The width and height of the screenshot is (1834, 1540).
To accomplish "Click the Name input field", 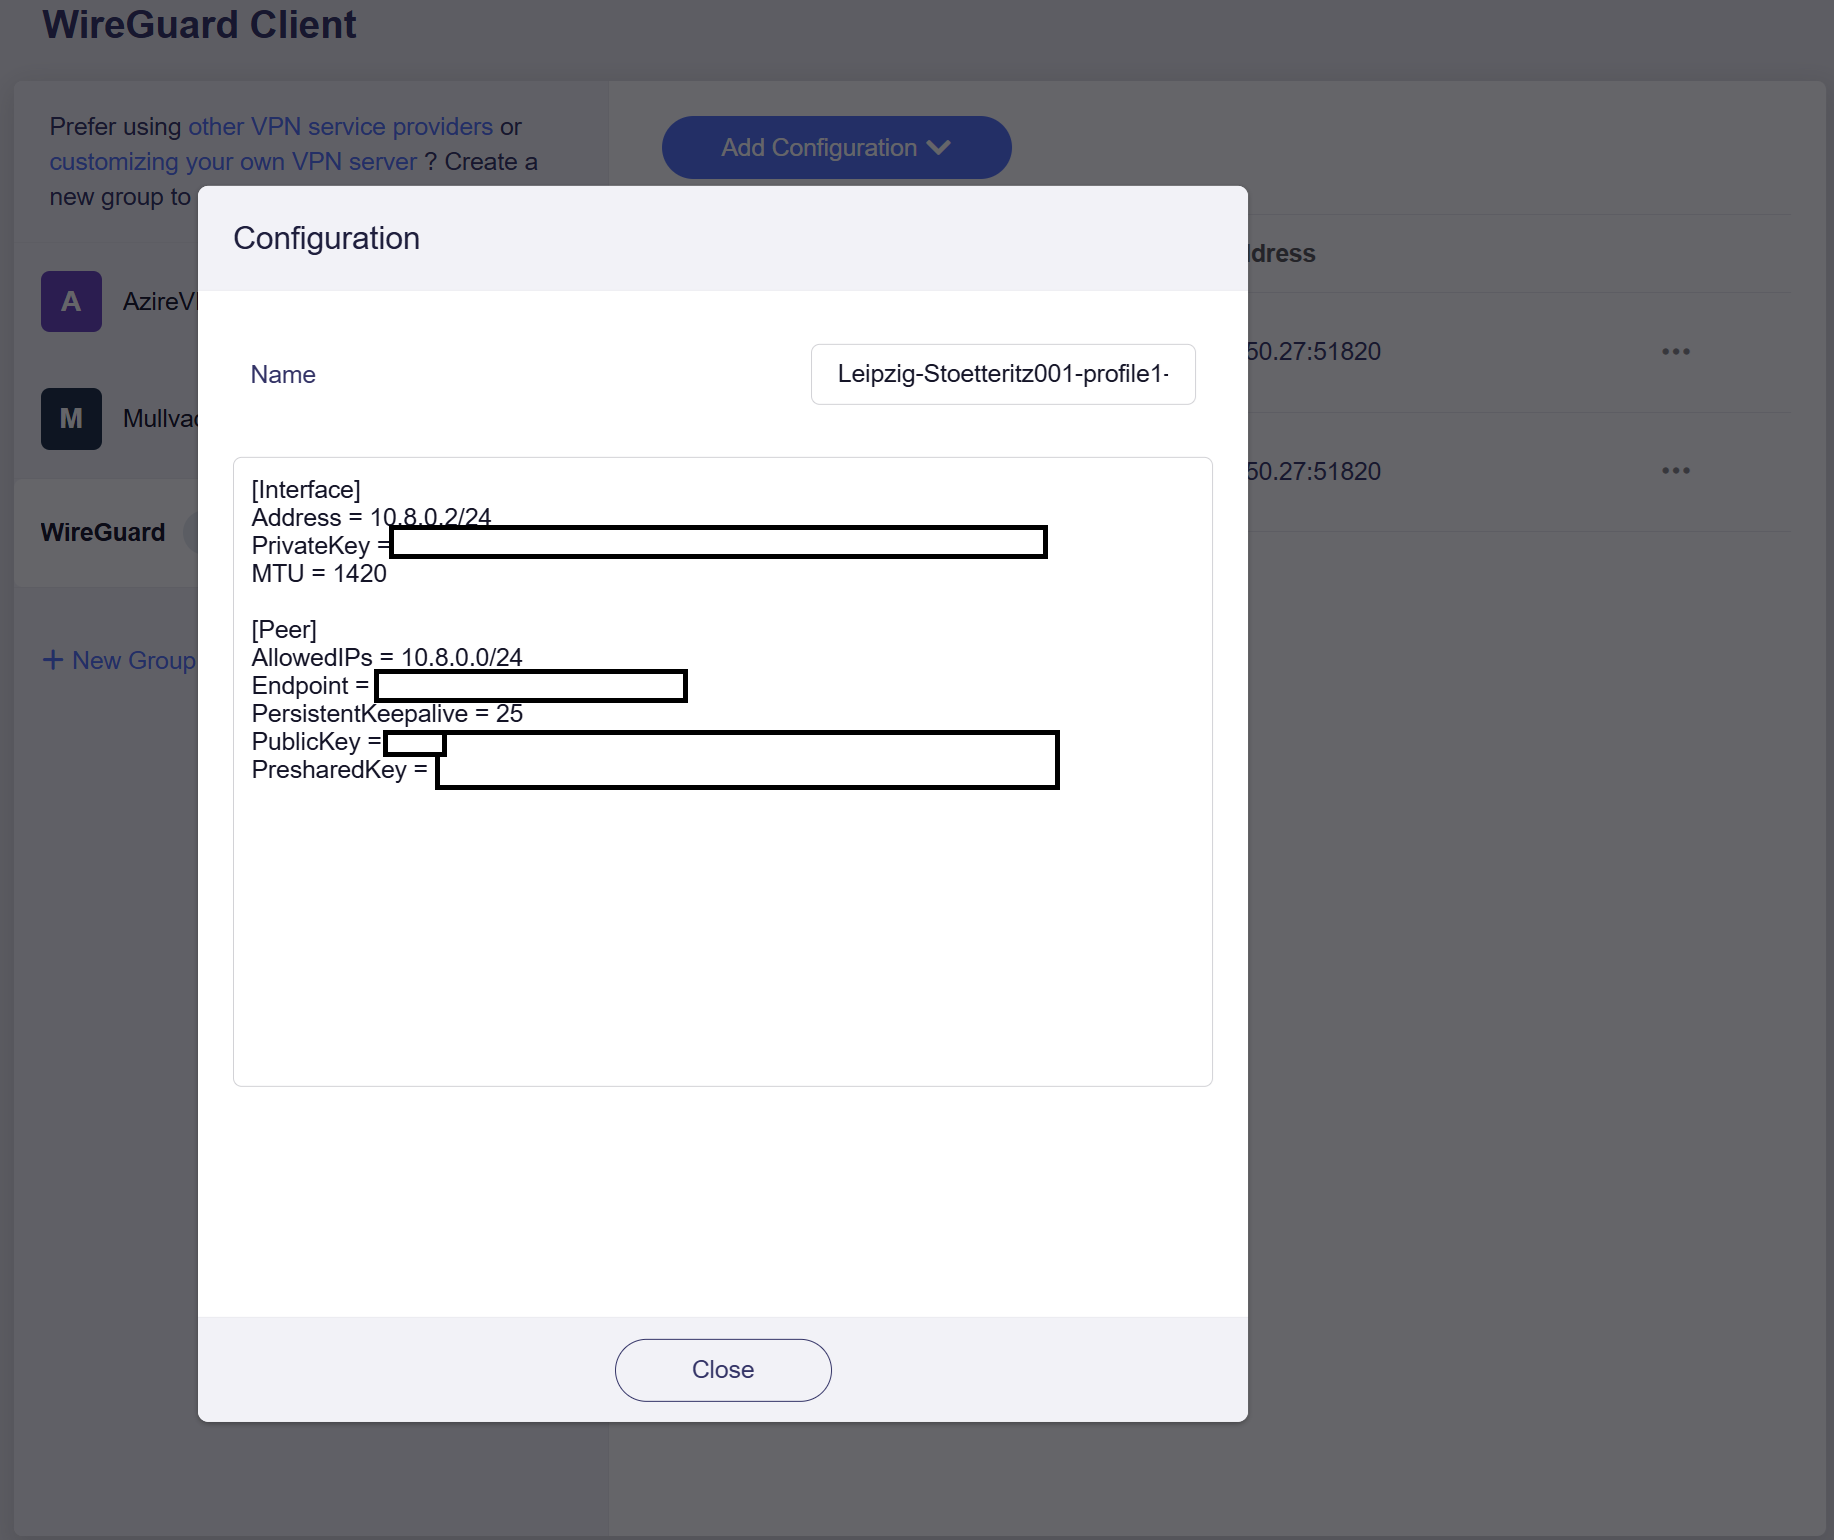I will (x=1002, y=374).
